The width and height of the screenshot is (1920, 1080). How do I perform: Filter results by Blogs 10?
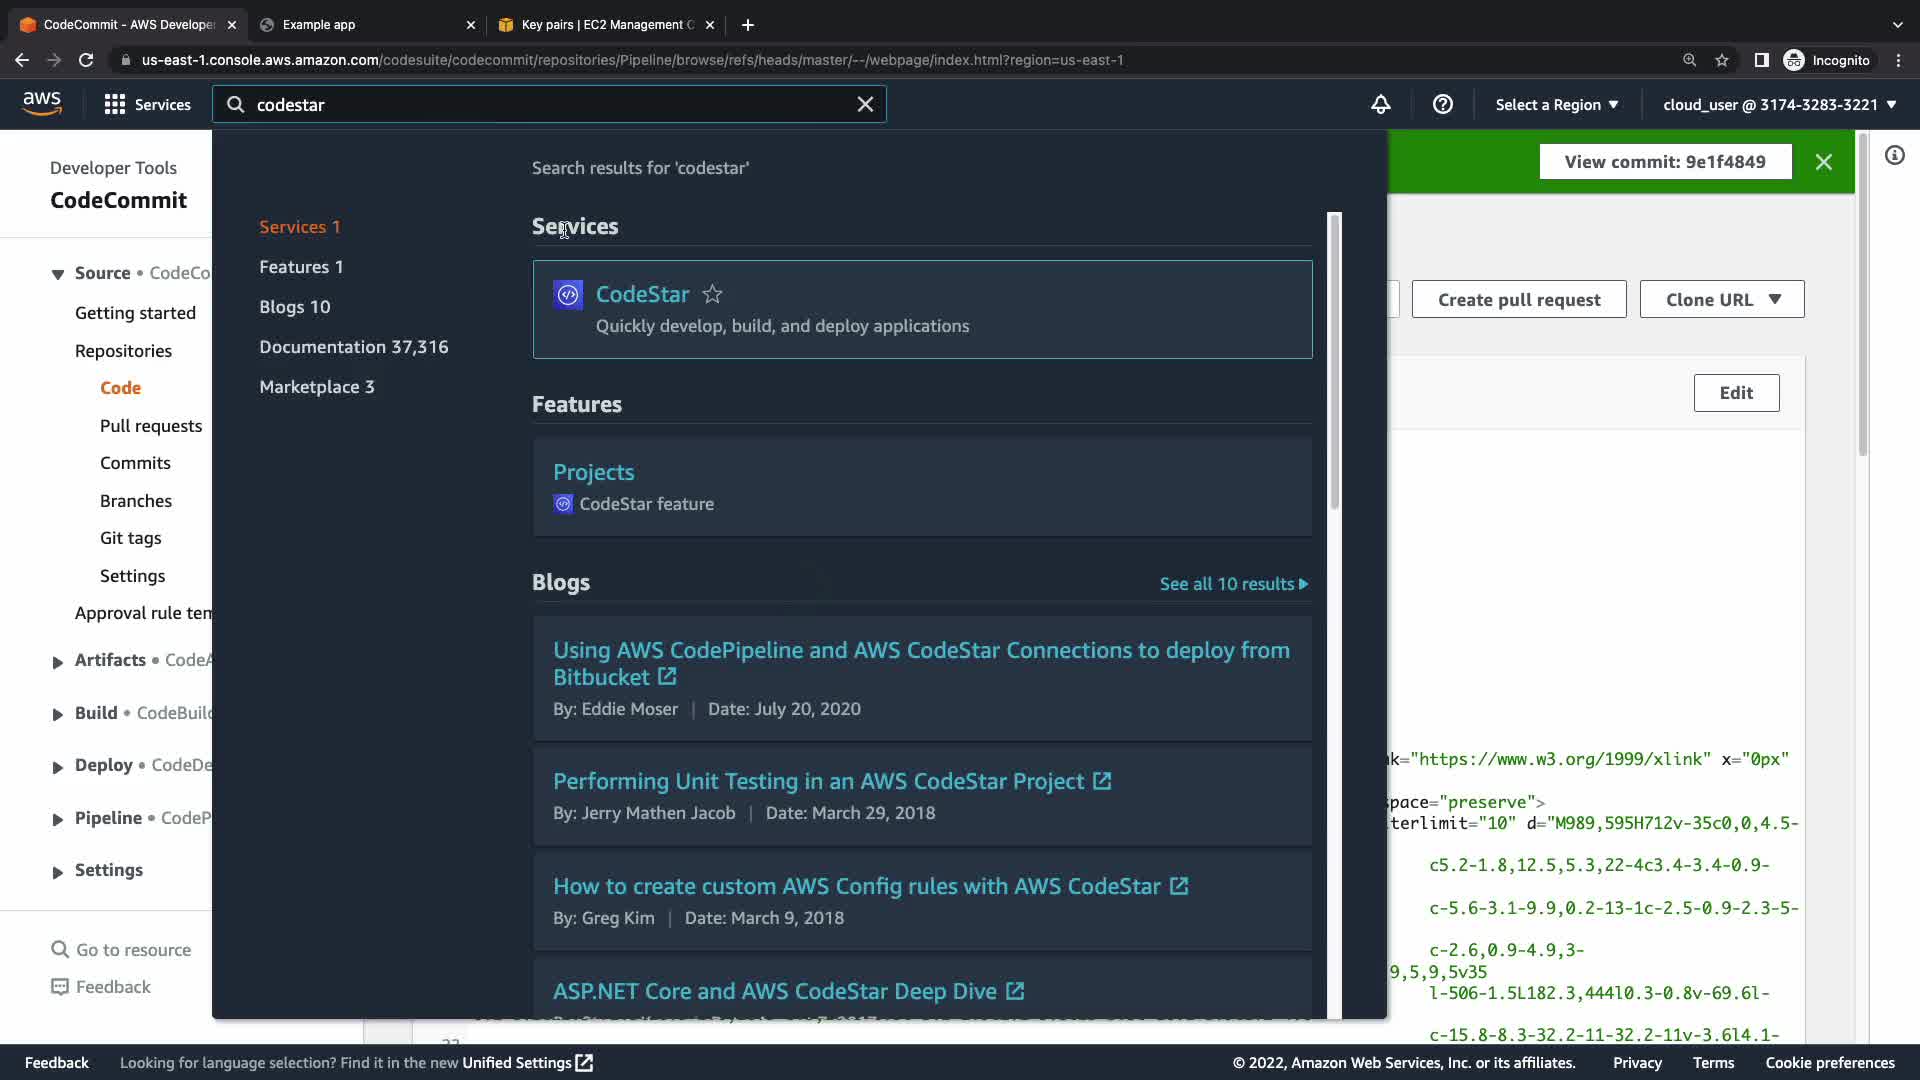(294, 307)
